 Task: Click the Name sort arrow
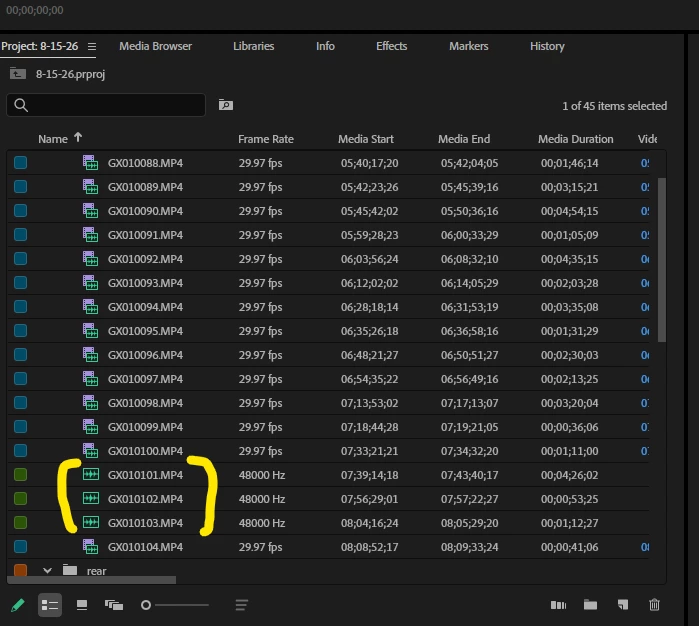coord(78,137)
